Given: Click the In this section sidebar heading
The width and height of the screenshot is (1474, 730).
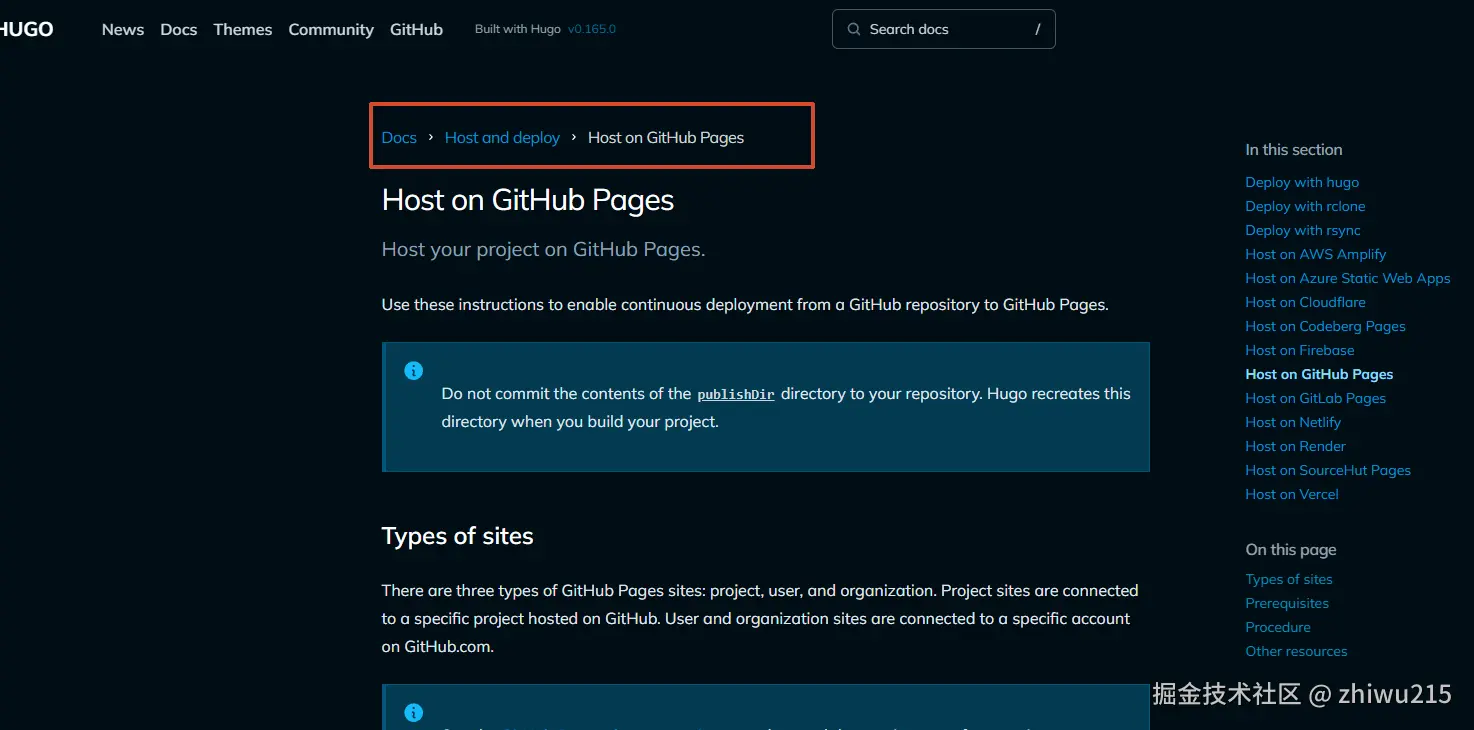Looking at the screenshot, I should point(1294,149).
